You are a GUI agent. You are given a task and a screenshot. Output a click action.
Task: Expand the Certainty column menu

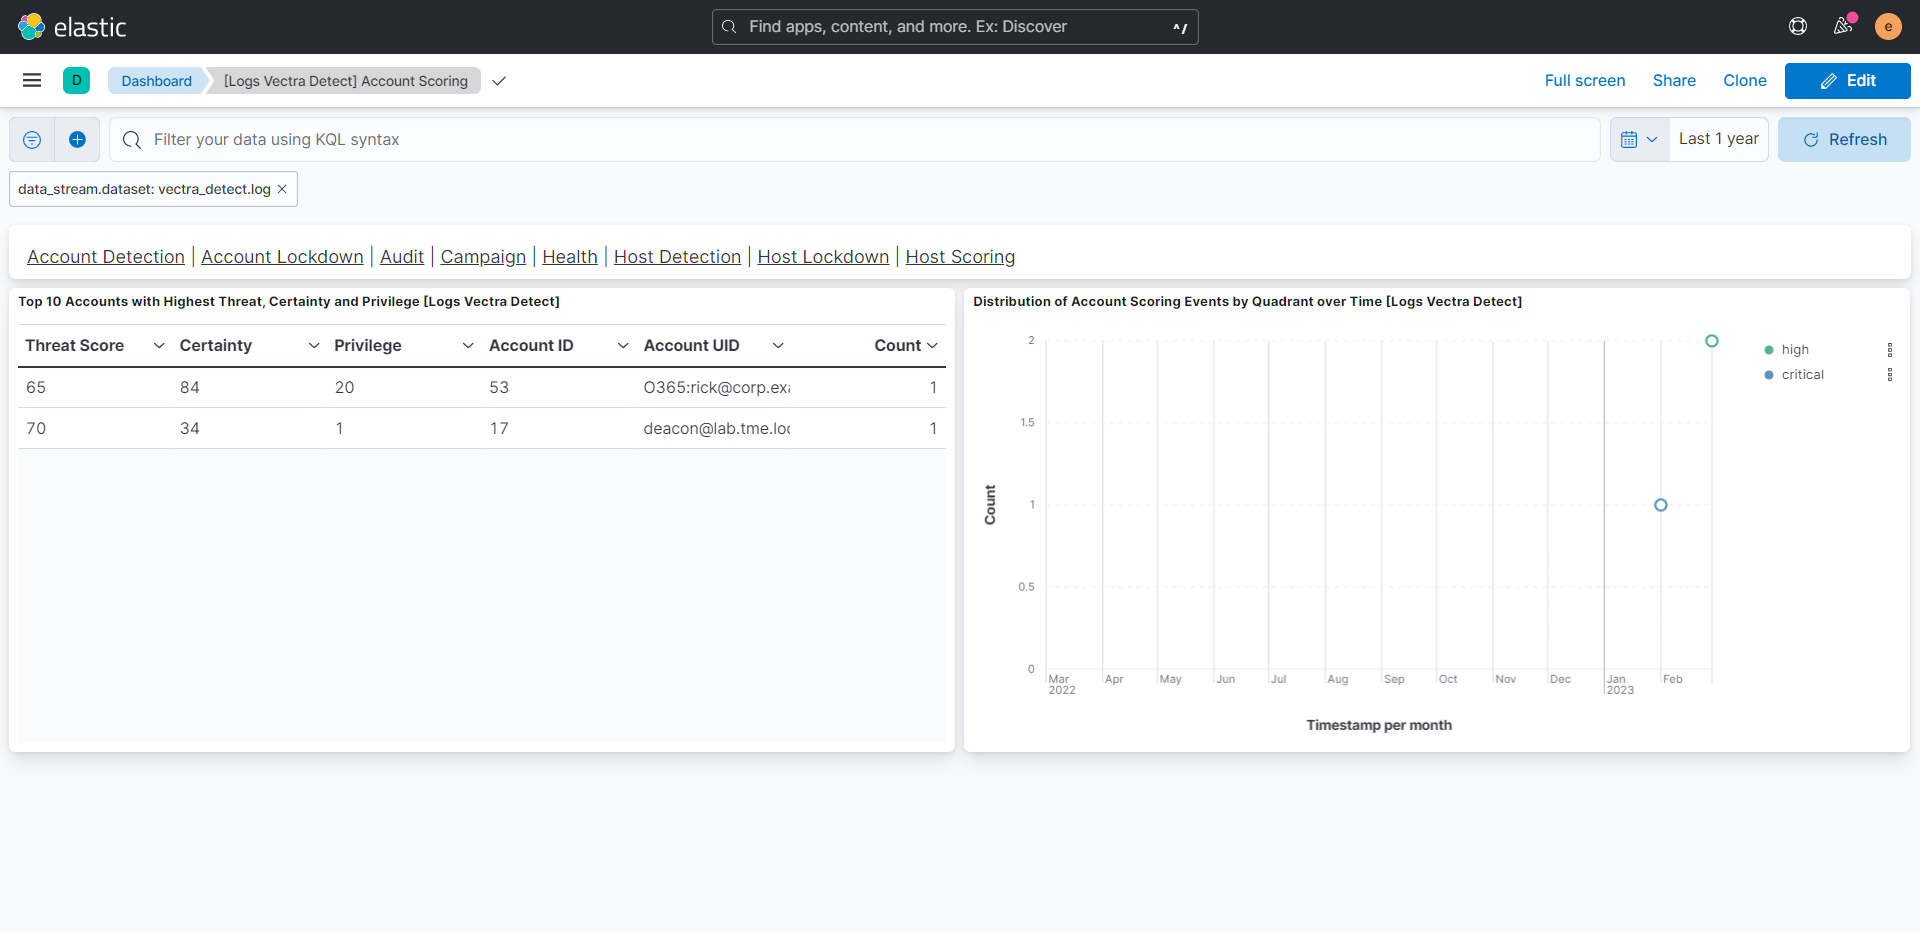[314, 346]
